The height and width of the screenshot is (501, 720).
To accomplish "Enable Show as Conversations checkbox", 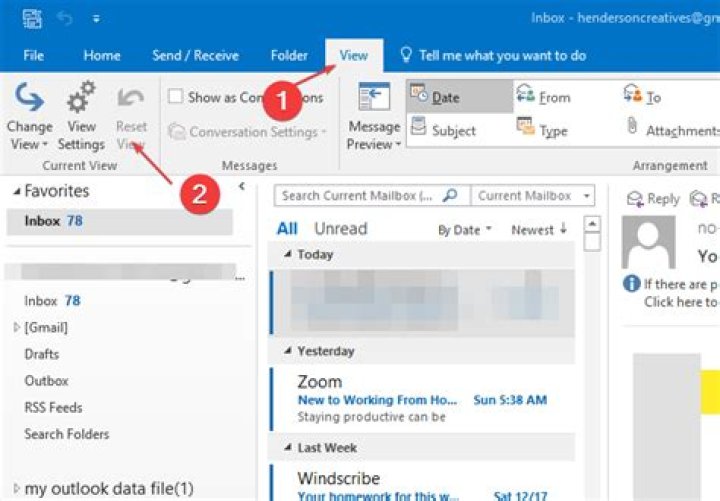I will tap(176, 97).
